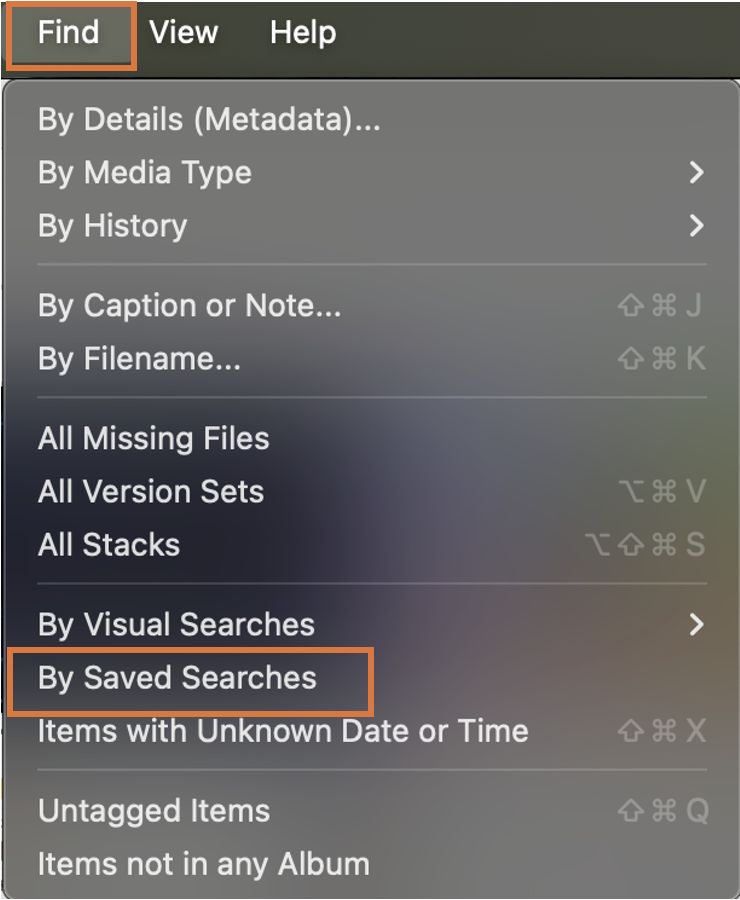Viewport: 740px width, 900px height.
Task: Select the By Media Type entry
Action: pos(145,173)
